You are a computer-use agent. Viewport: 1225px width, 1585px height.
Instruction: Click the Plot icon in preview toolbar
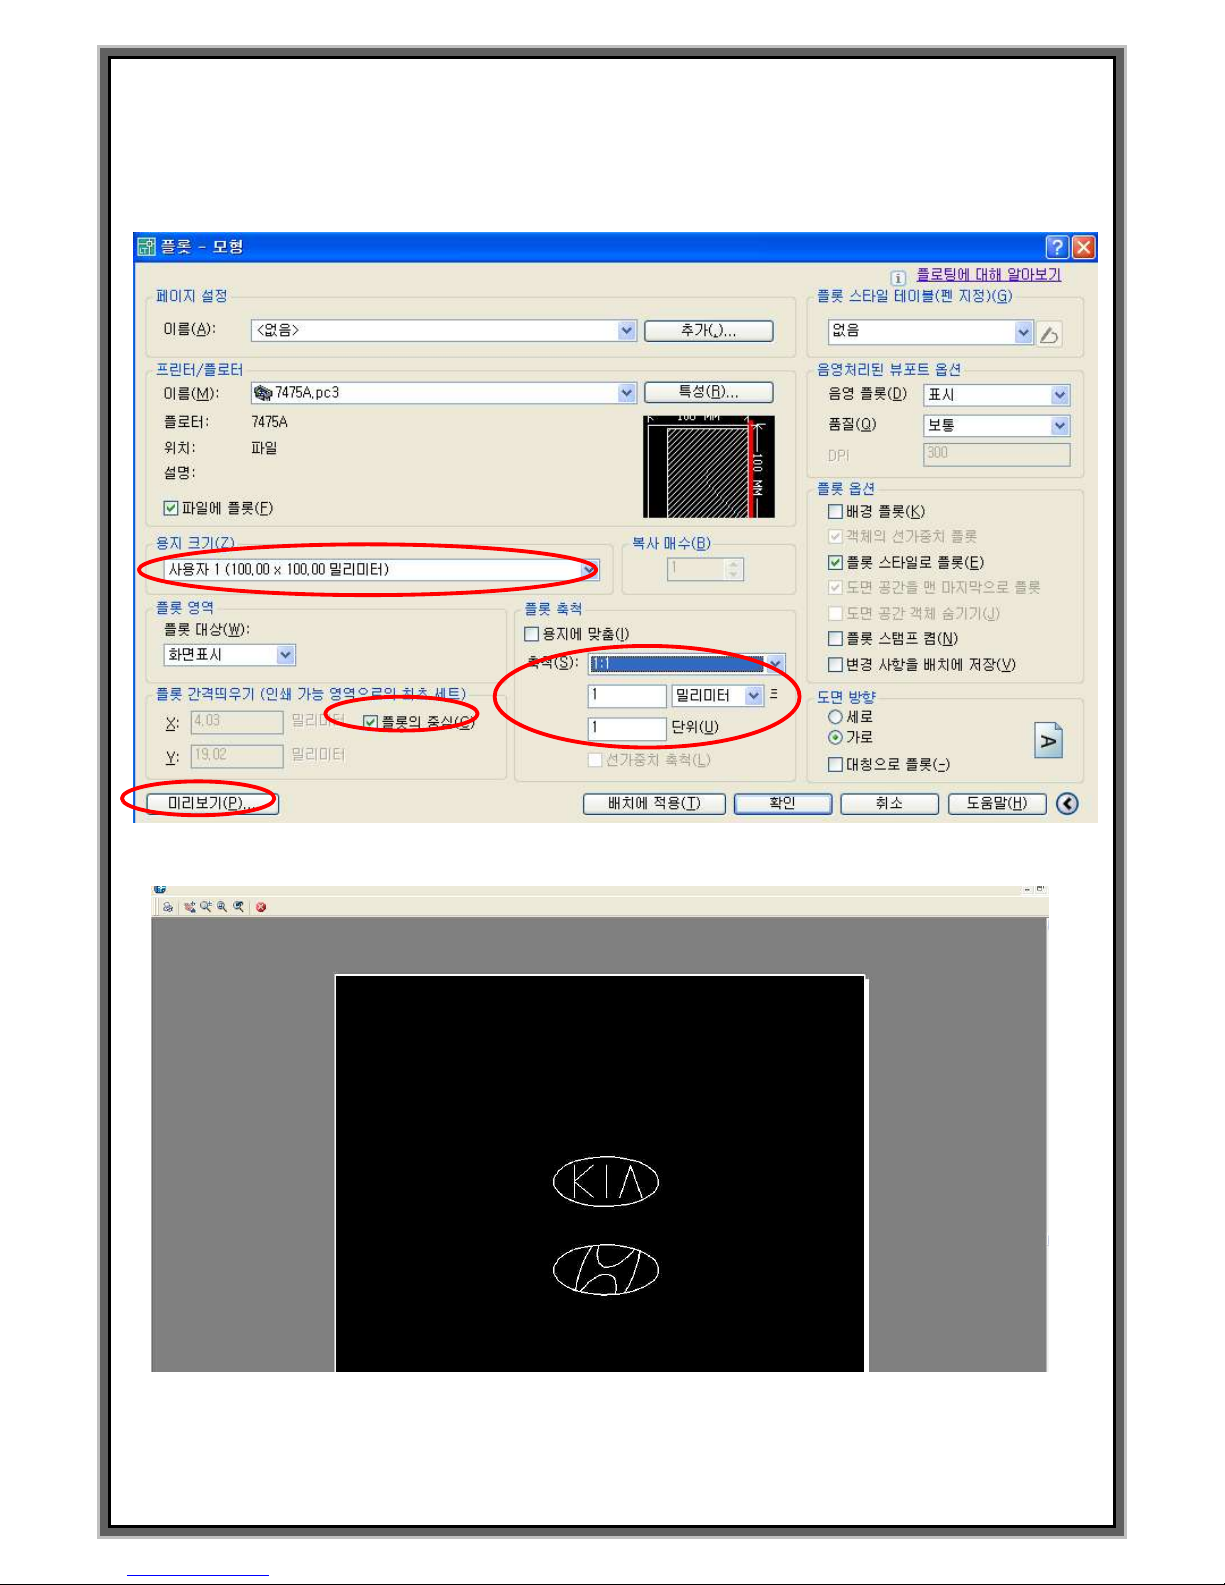pos(167,907)
